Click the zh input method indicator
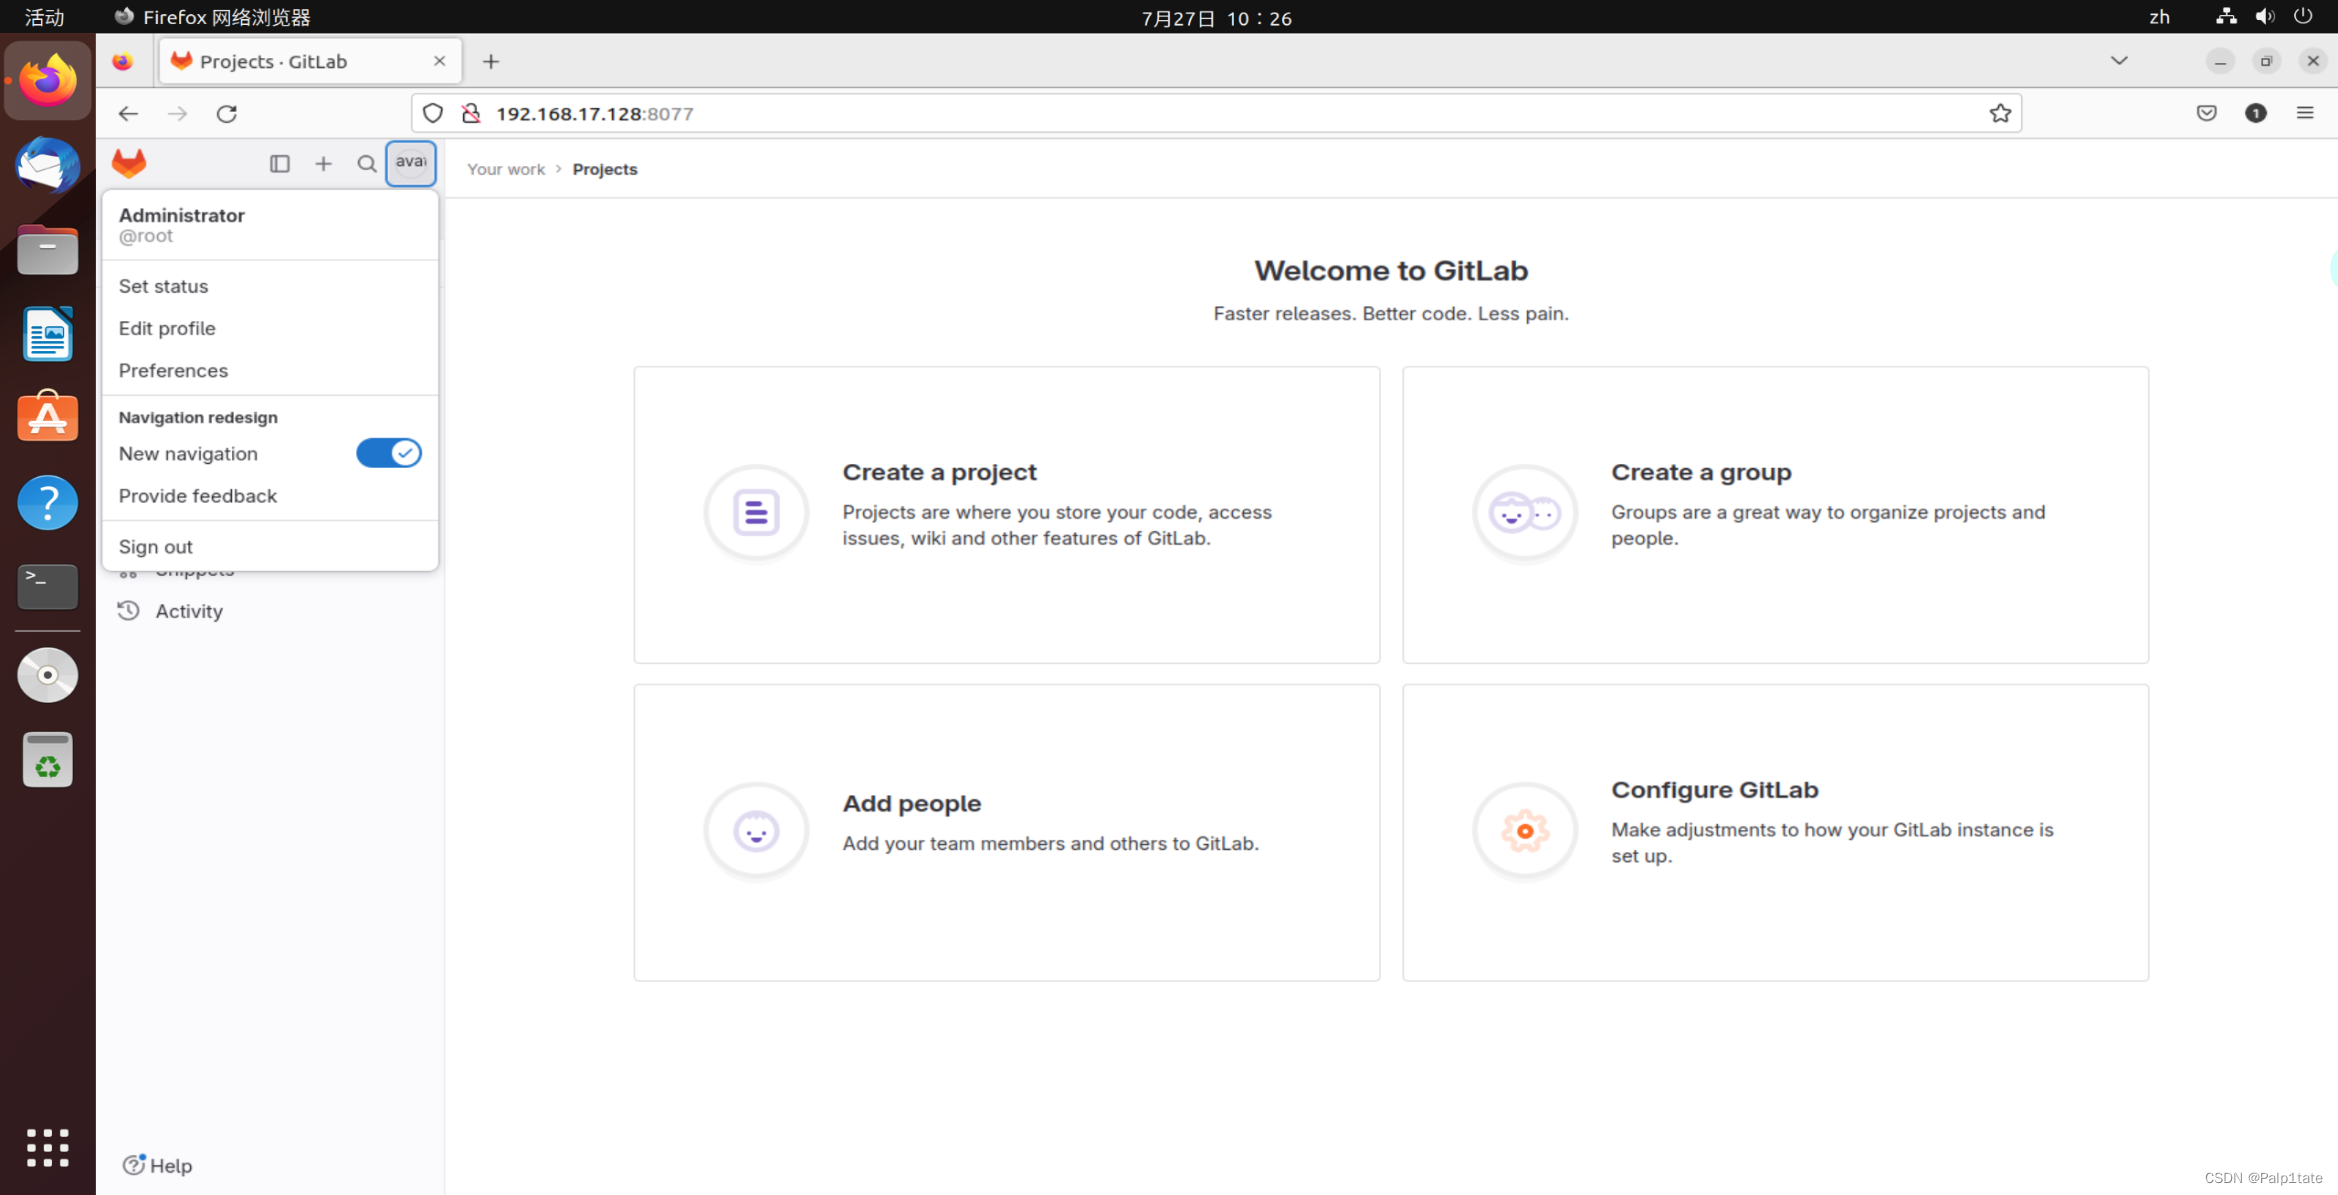The height and width of the screenshot is (1195, 2338). tap(2159, 17)
